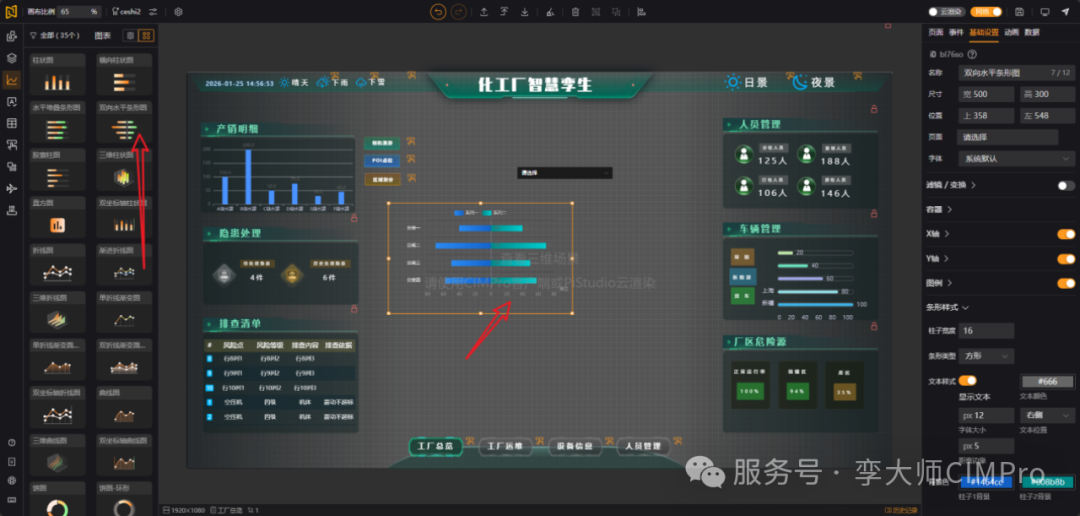Switch to the 页面 tab
Screen dimensions: 1080x516
[x=935, y=32]
